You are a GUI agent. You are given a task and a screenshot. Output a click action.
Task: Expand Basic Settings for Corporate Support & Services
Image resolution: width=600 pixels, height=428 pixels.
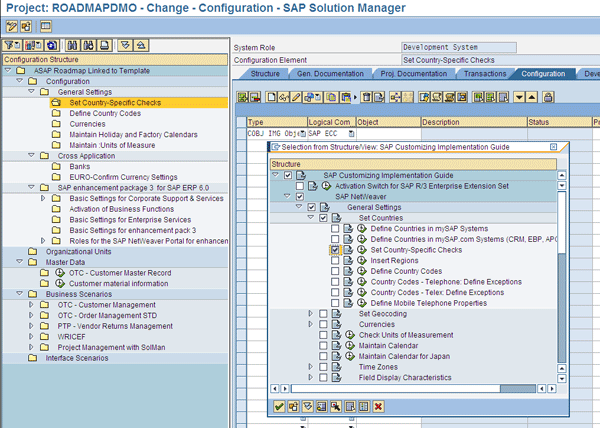(x=43, y=198)
